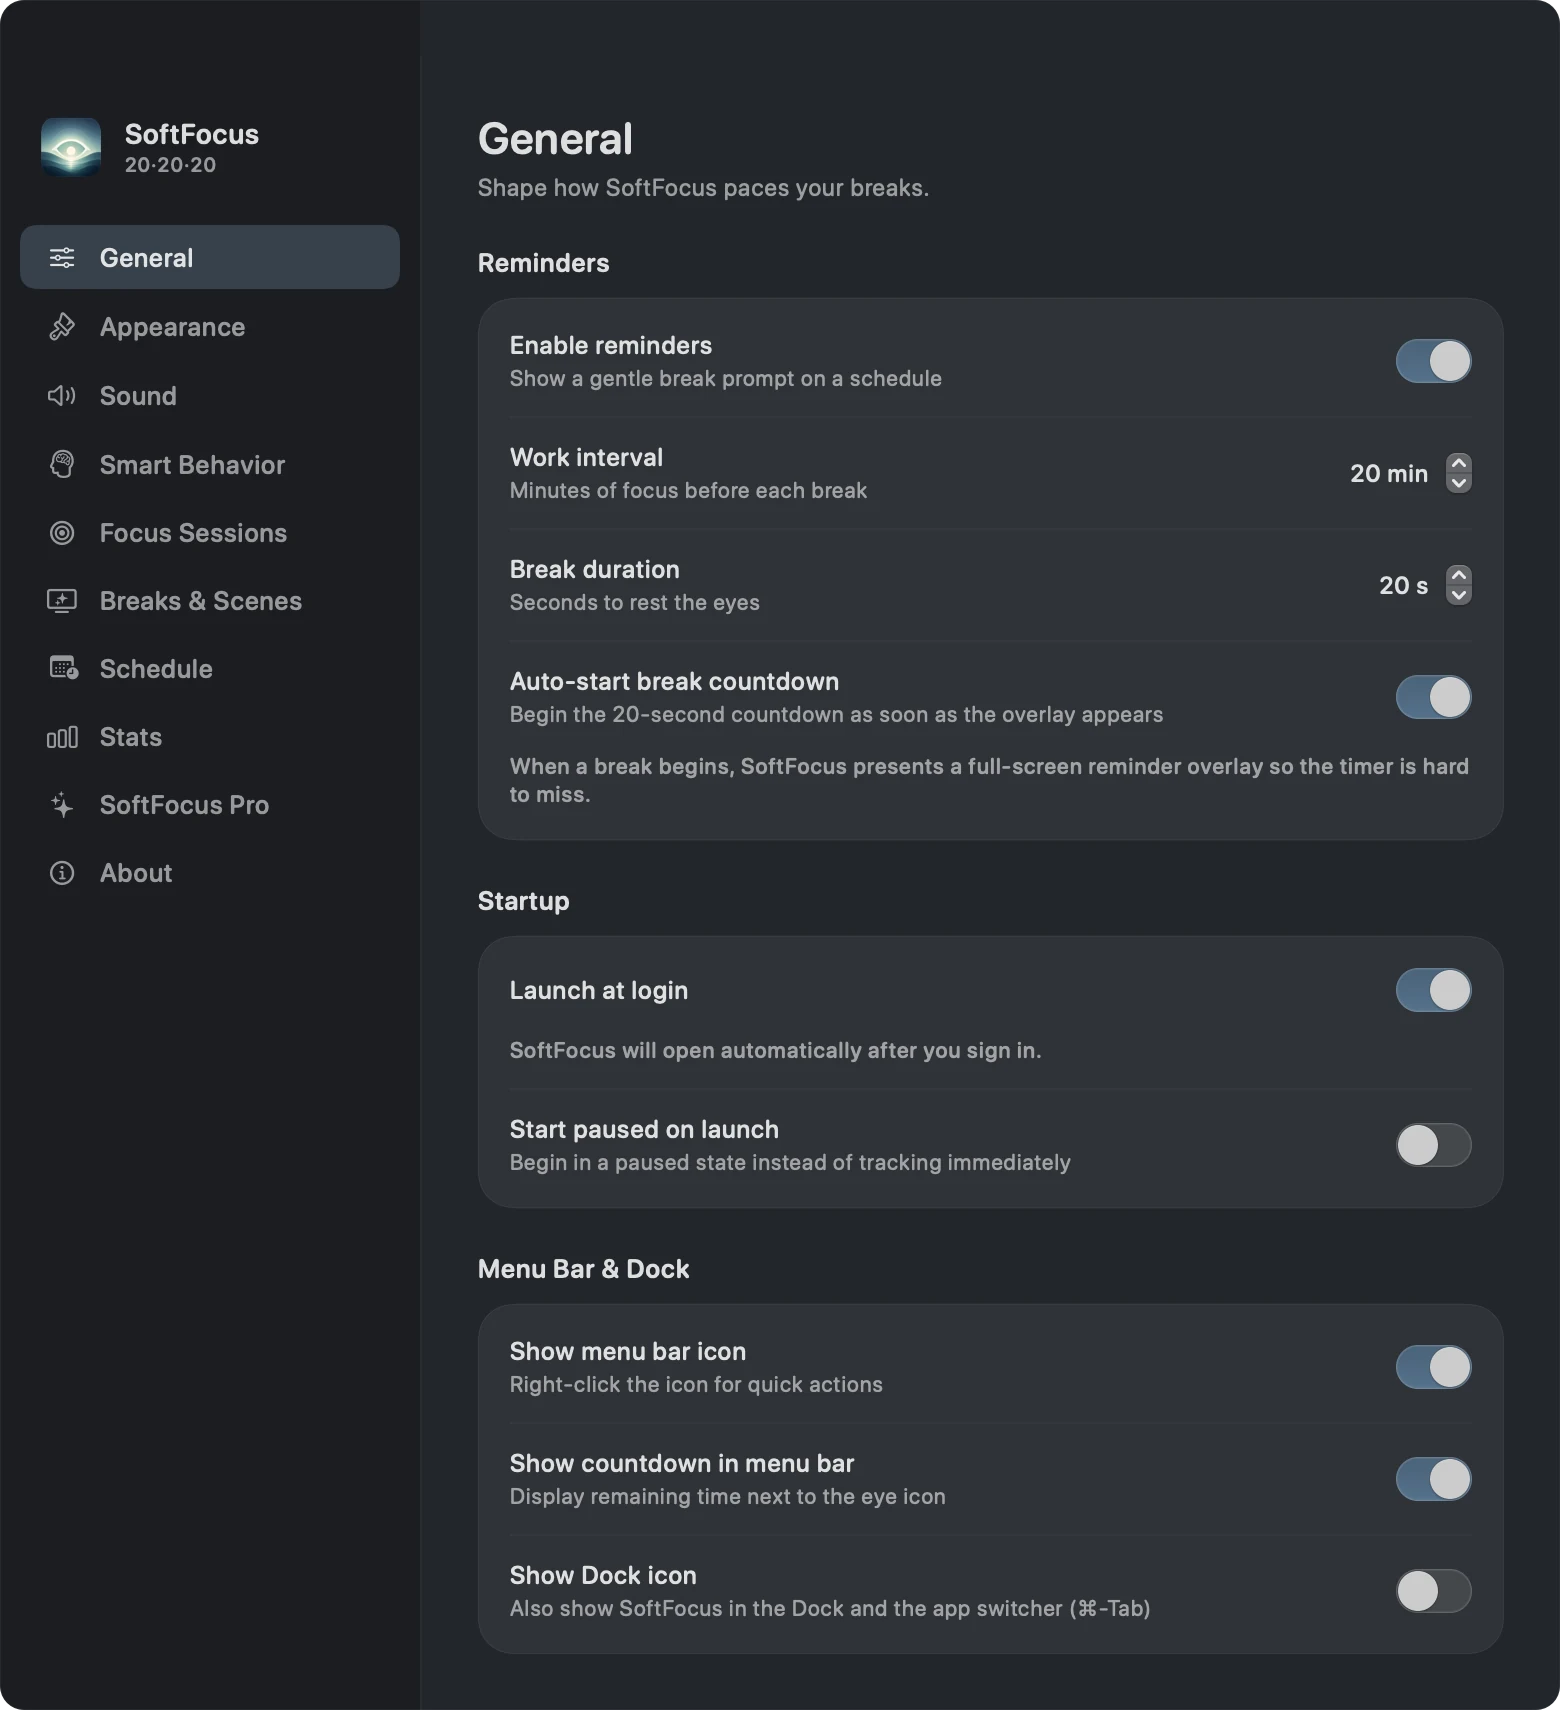Click the SoftFocus Pro sparkle icon
Viewport: 1560px width, 1710px height.
pos(62,805)
